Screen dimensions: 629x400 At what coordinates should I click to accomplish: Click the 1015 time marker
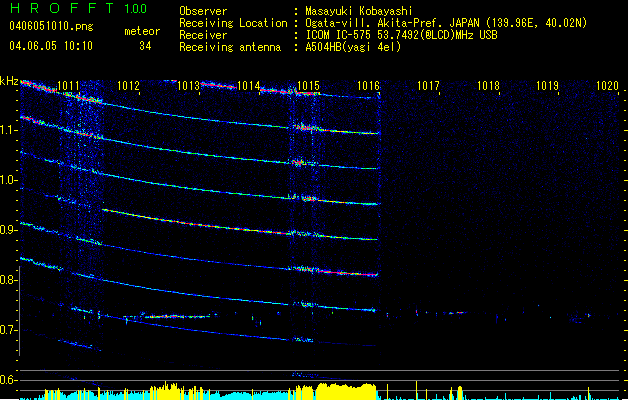308,87
